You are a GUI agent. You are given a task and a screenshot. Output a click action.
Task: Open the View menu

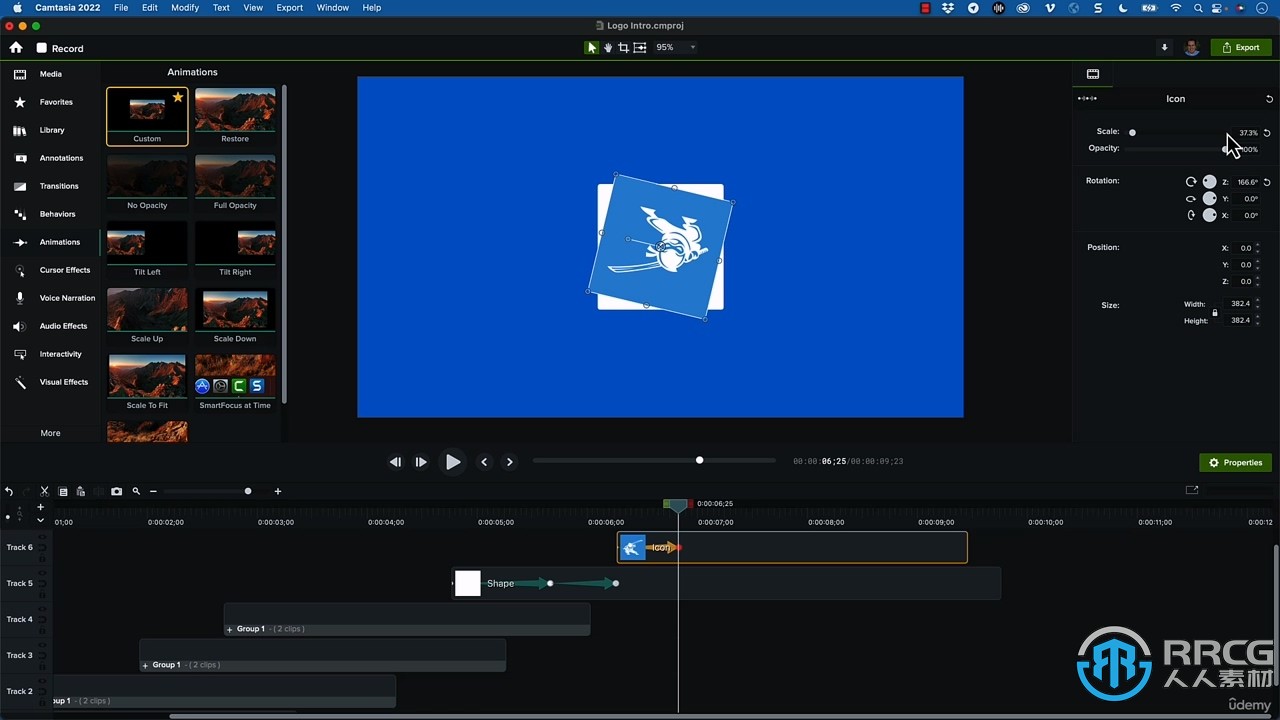pyautogui.click(x=254, y=7)
